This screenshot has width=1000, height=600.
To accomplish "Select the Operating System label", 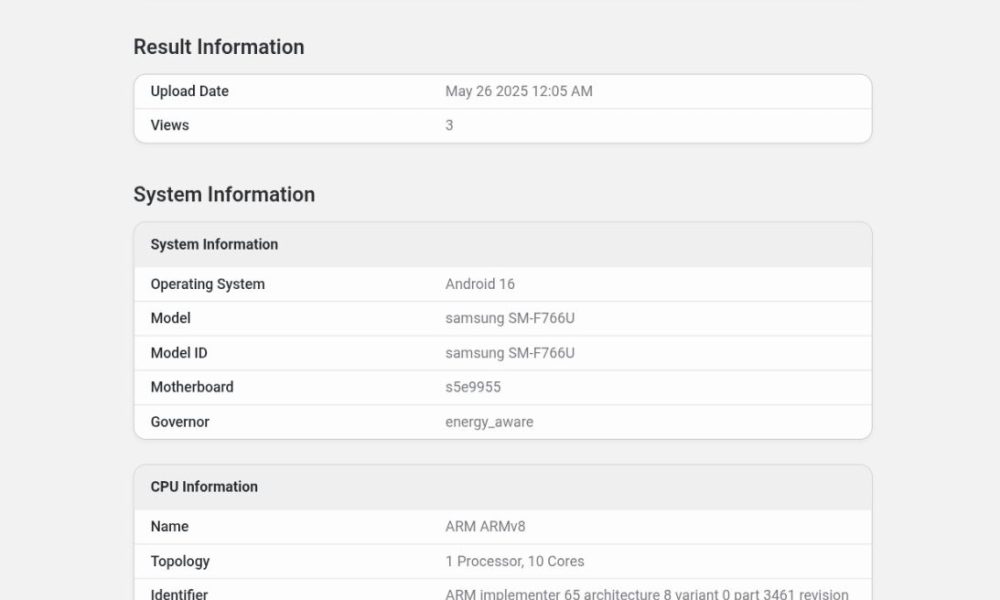I will [x=207, y=284].
